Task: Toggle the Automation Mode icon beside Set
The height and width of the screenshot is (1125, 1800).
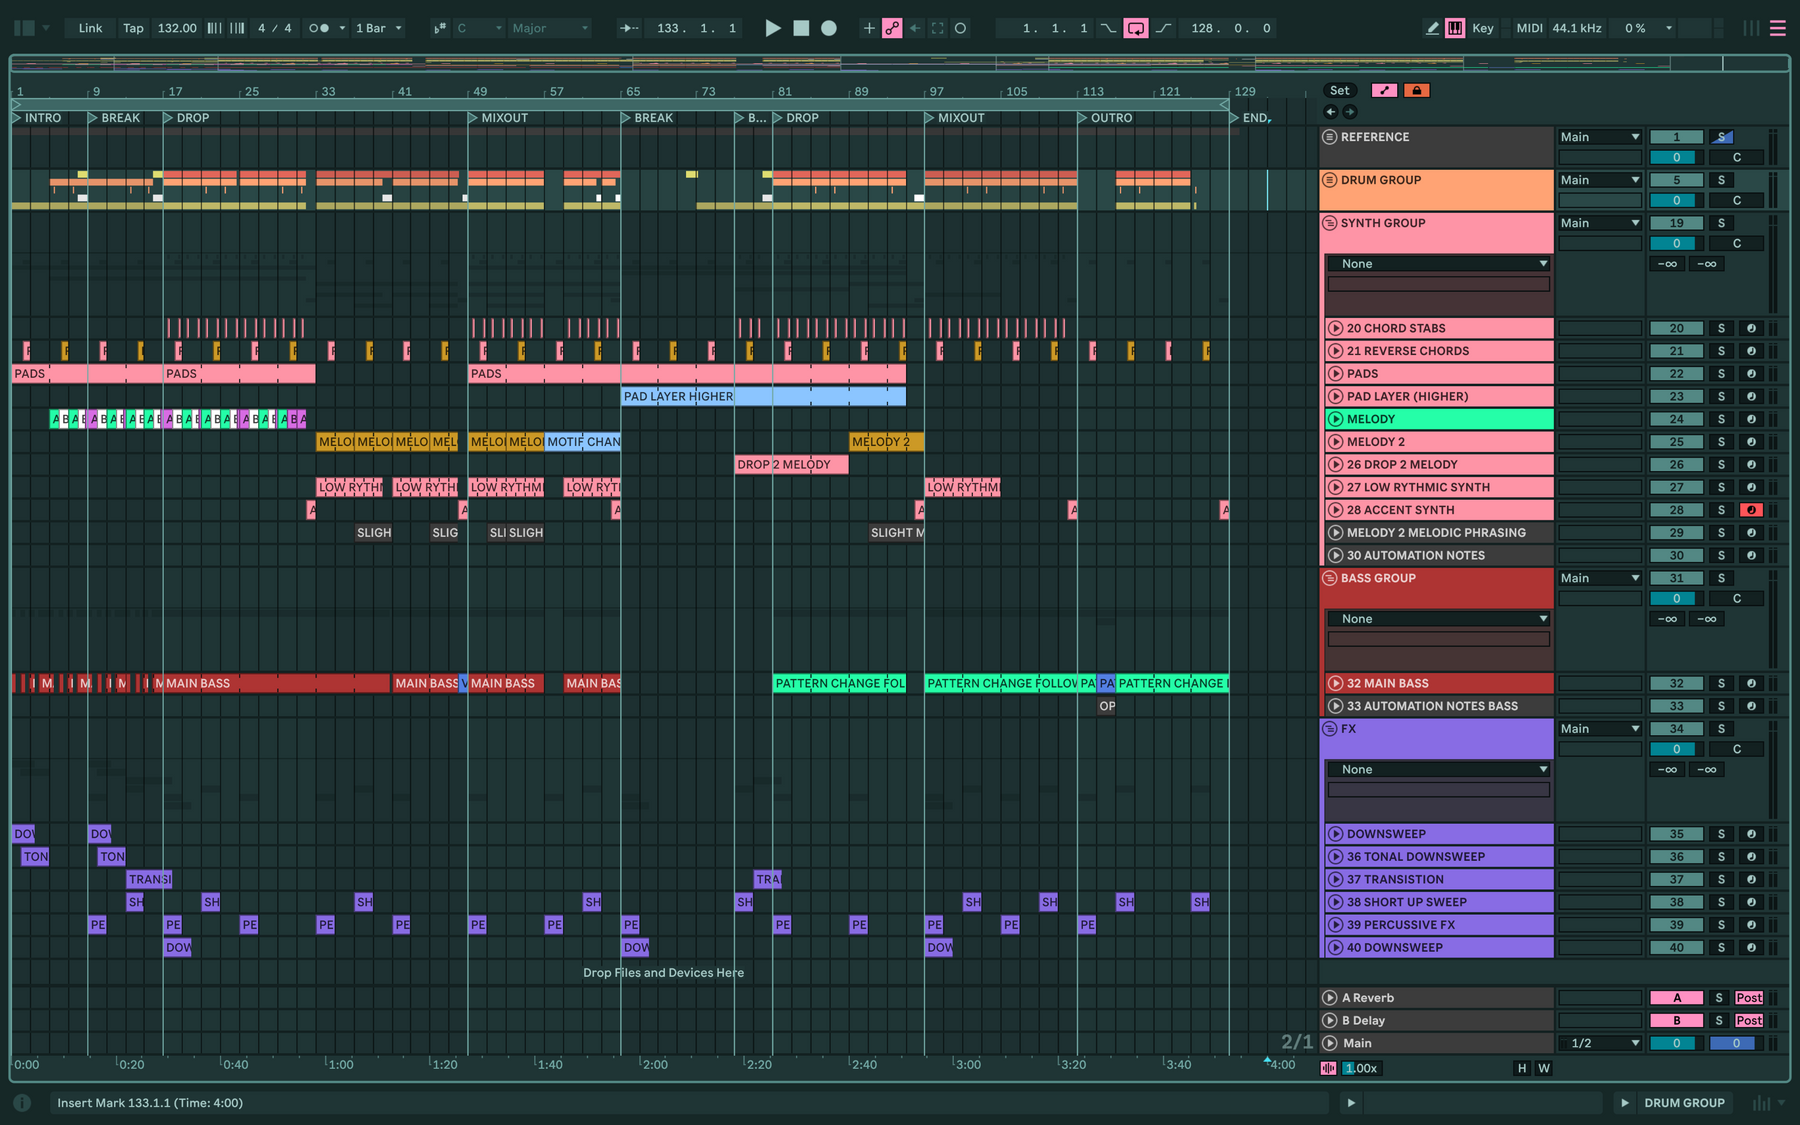Action: click(1384, 90)
